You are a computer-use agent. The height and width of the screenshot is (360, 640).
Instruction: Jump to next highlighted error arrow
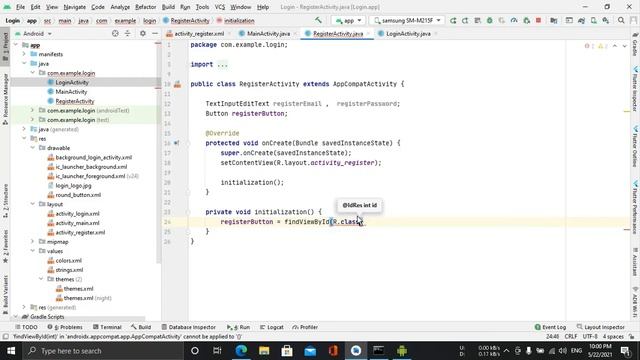coord(624,46)
